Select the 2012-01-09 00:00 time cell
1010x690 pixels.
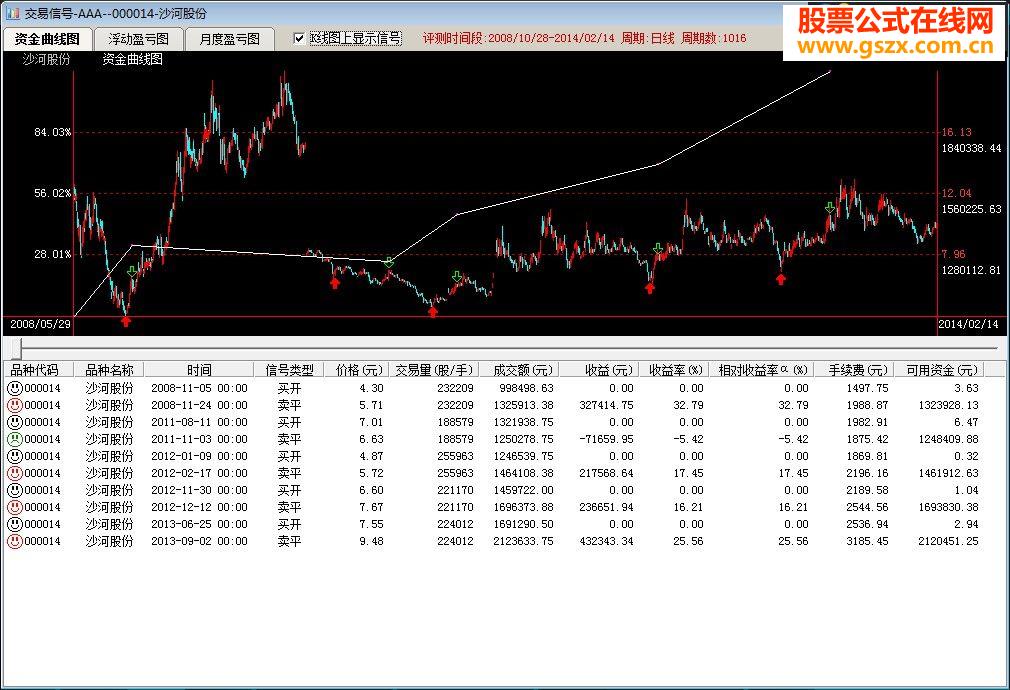pyautogui.click(x=199, y=456)
